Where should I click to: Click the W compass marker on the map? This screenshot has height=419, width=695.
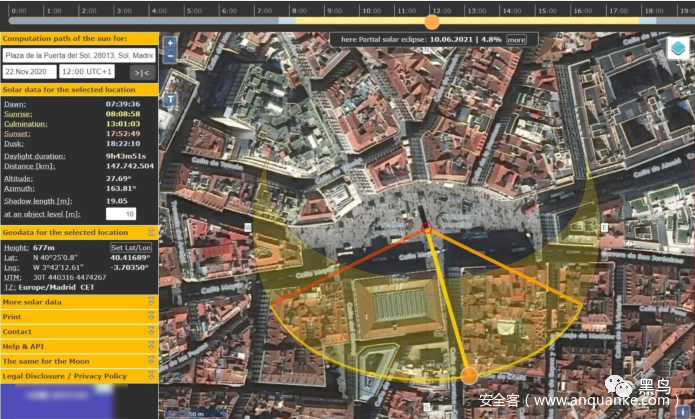point(248,227)
